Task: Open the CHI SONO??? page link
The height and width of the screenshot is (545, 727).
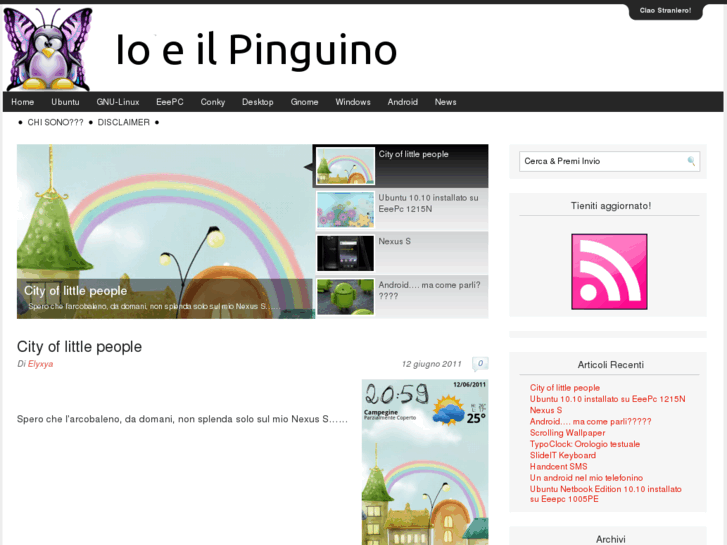Action: tap(56, 122)
